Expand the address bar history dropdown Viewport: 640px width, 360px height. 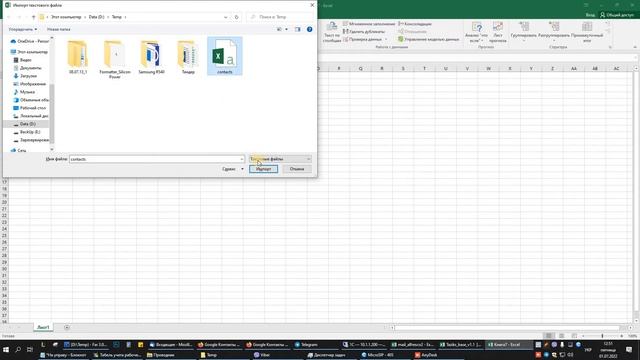[226, 17]
